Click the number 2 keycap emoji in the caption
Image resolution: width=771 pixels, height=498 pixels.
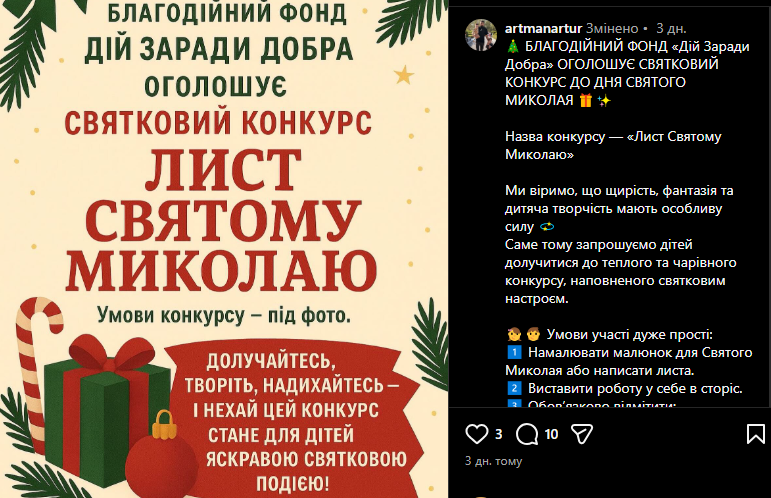pos(514,388)
